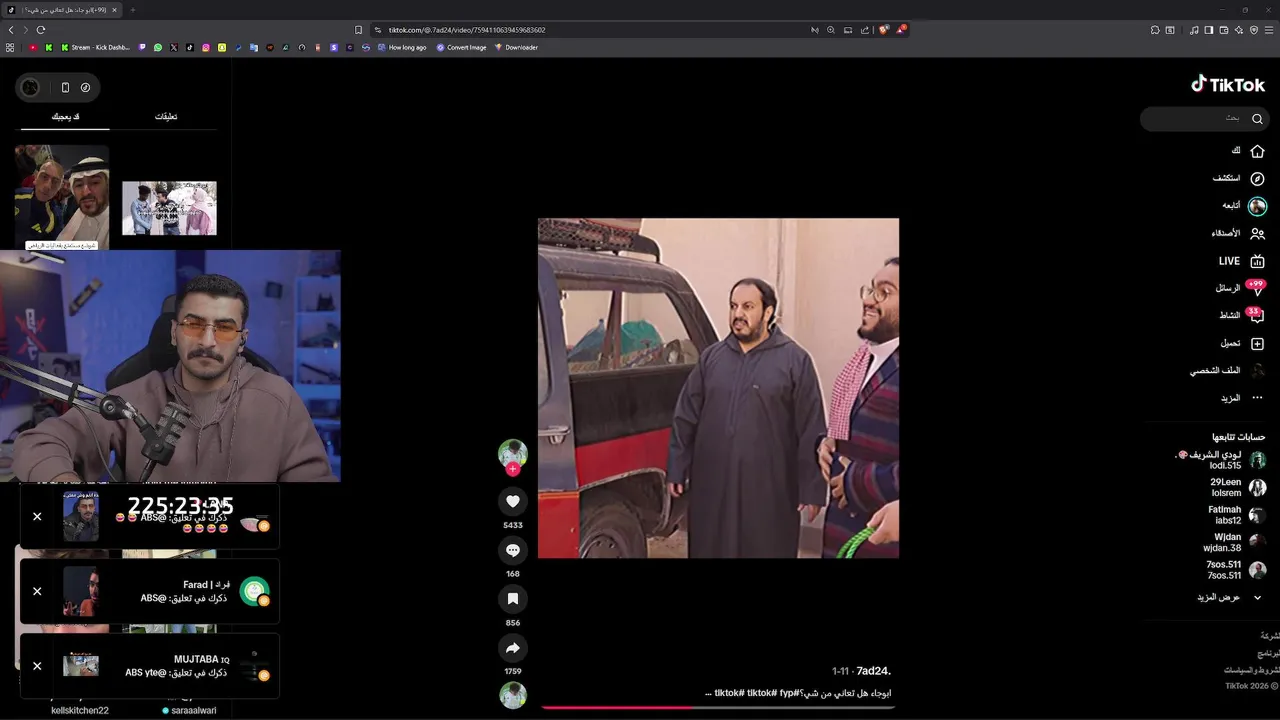Save the video with the bookmark icon

coord(513,599)
